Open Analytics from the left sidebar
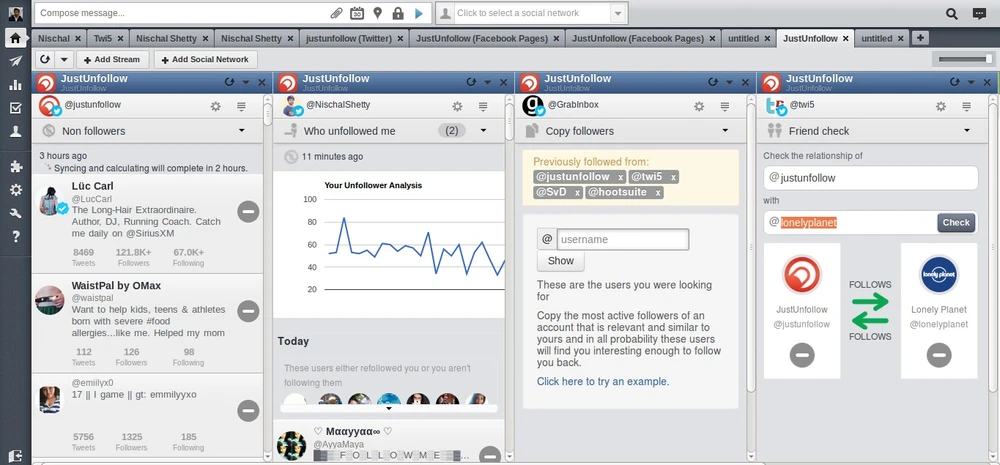This screenshot has width=1000, height=465. click(x=15, y=84)
